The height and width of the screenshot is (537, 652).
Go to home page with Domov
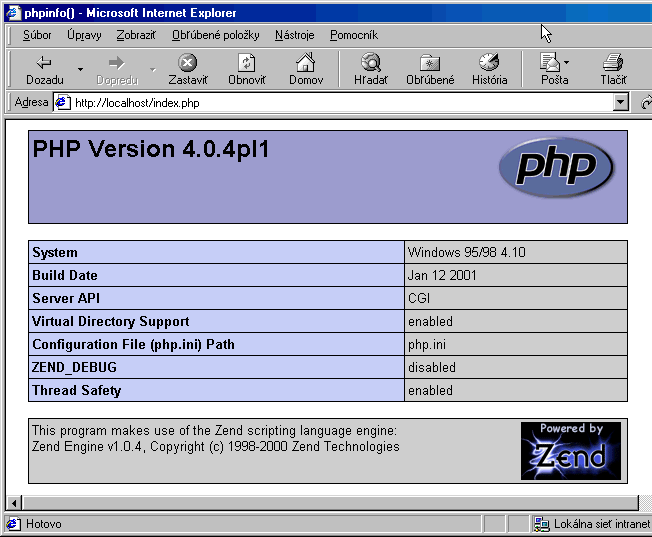306,69
